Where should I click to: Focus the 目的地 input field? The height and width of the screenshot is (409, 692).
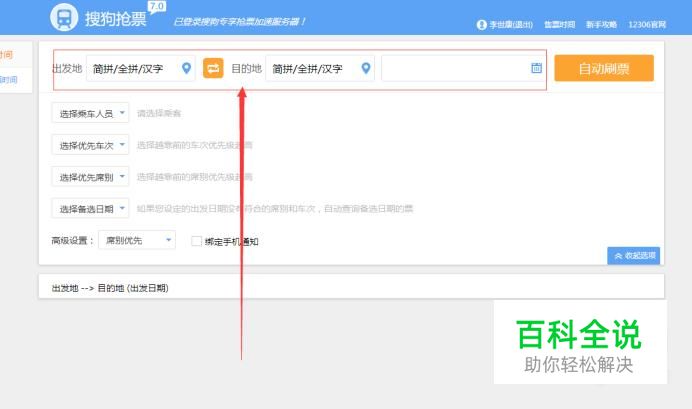pos(320,68)
